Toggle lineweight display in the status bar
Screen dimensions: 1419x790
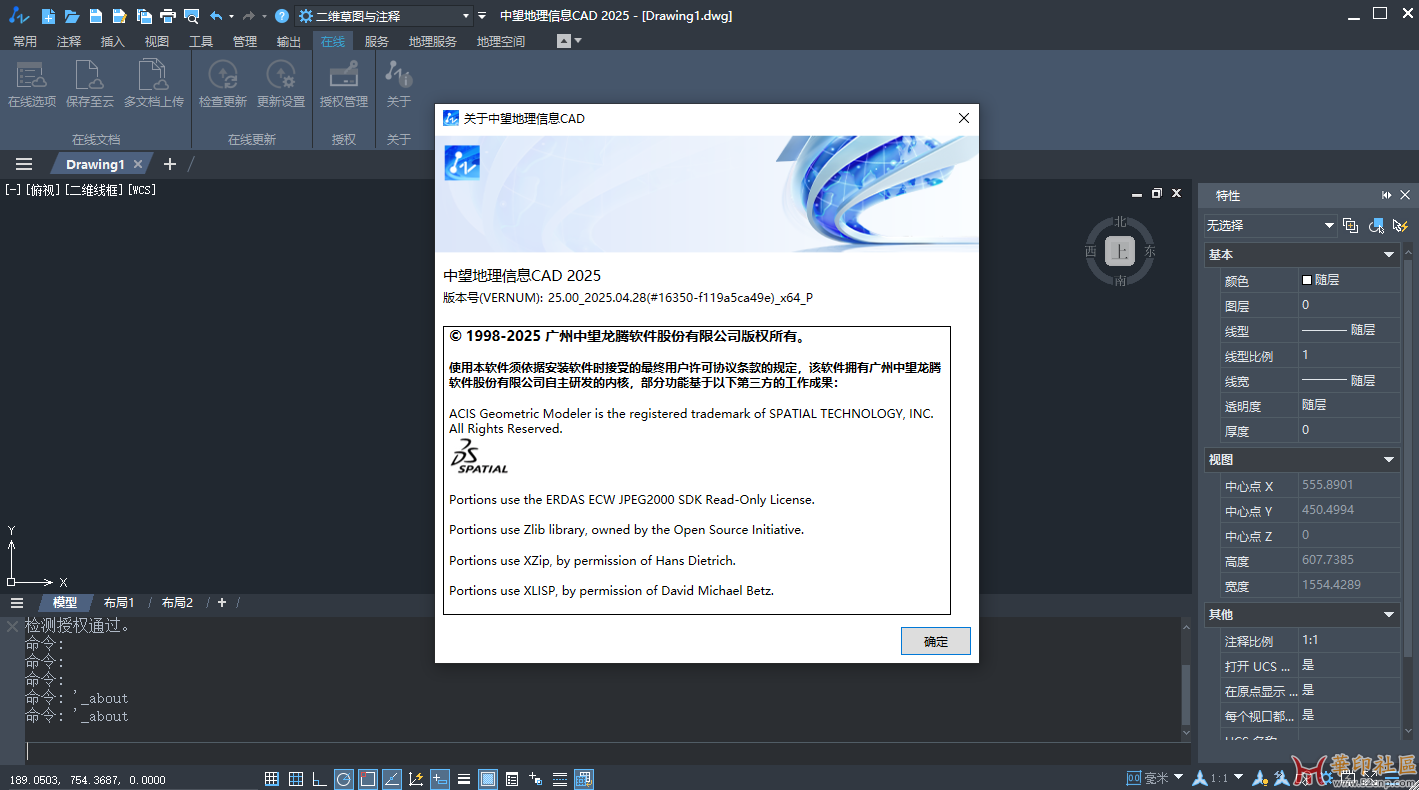[x=464, y=779]
